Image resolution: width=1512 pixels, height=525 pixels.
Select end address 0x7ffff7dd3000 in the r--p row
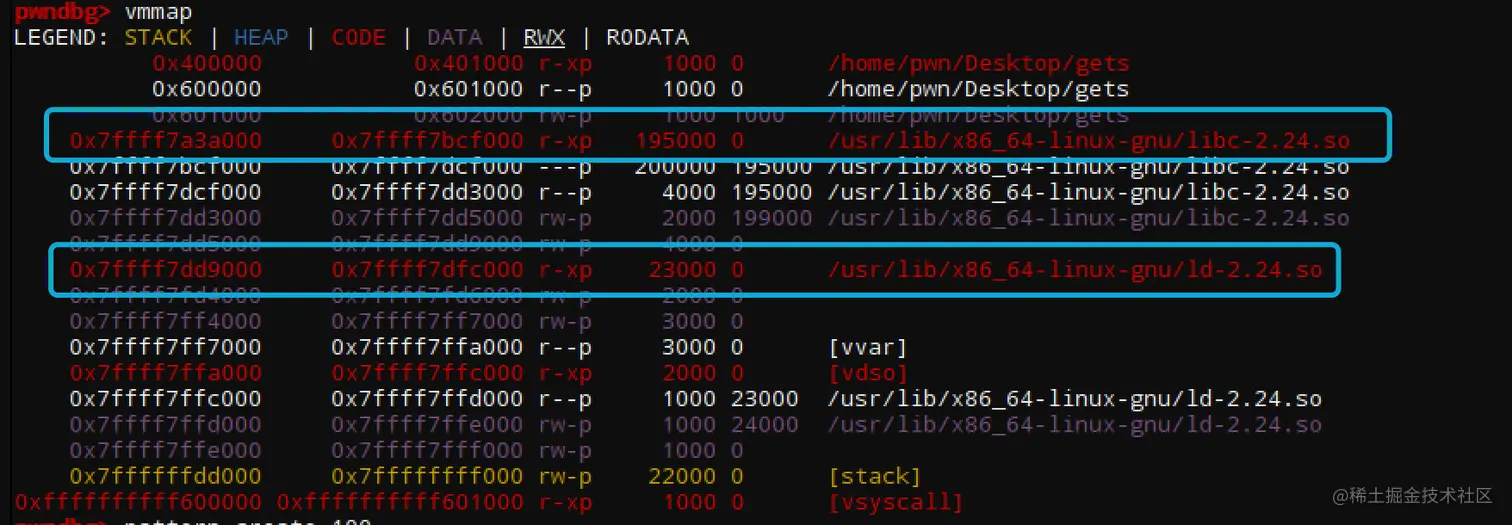click(x=427, y=192)
